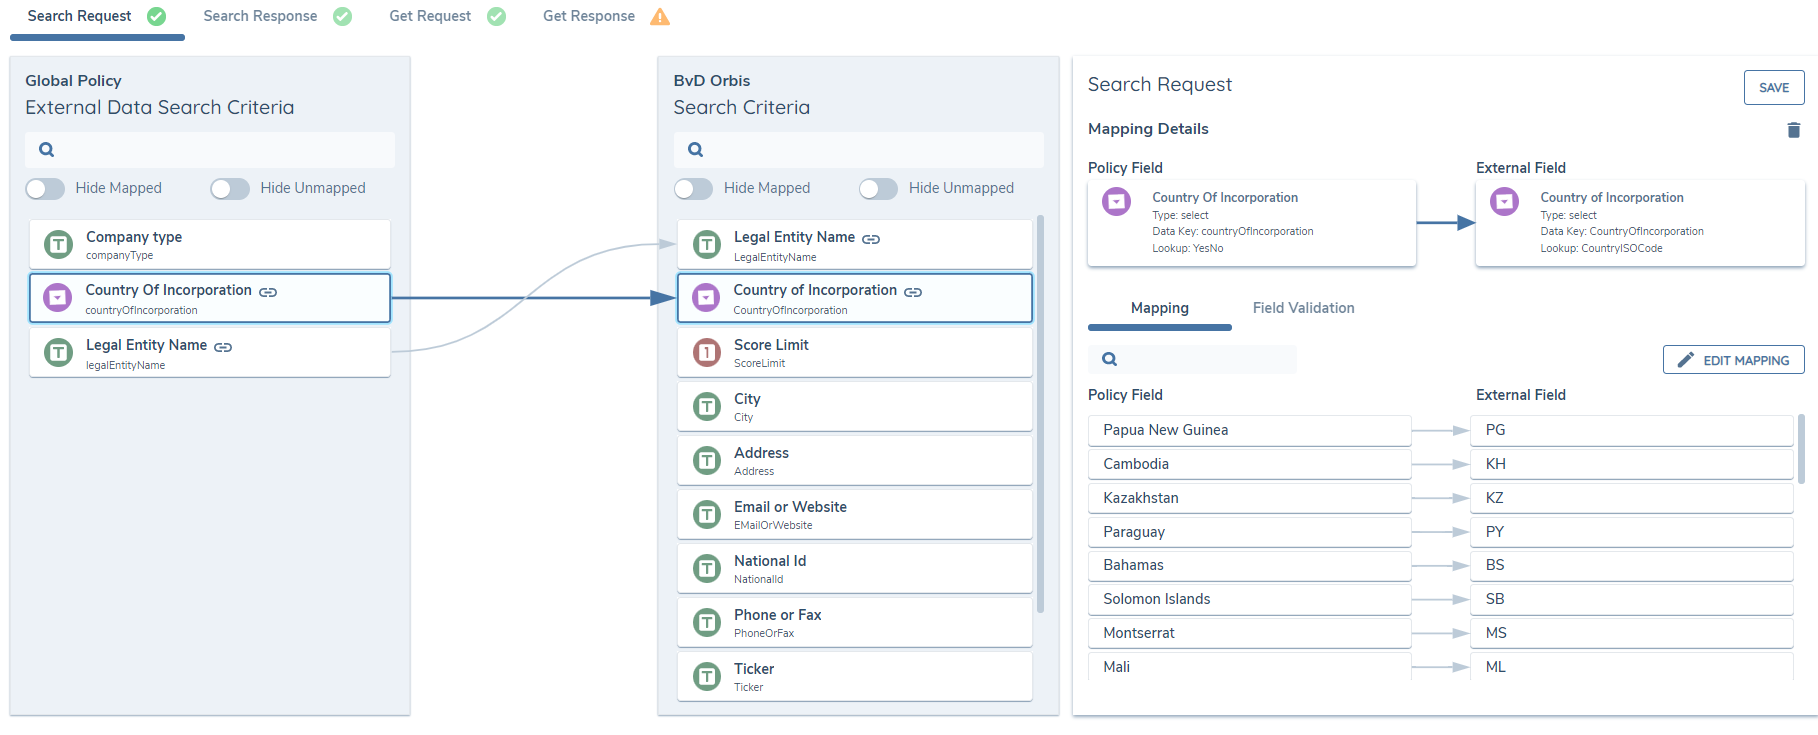Click the BS external value
Image resolution: width=1818 pixels, height=735 pixels.
click(x=1632, y=565)
